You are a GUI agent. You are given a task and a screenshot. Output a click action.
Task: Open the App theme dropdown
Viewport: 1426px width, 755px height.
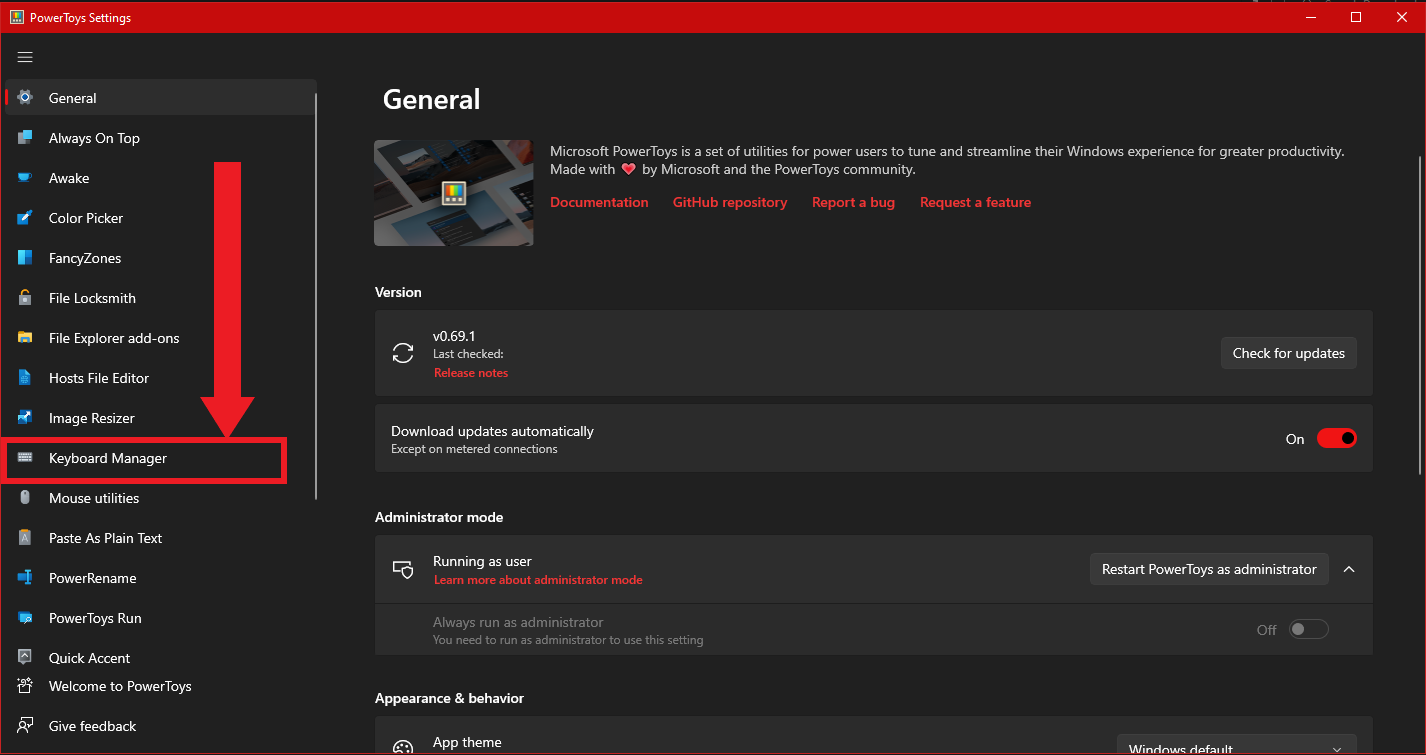1236,747
